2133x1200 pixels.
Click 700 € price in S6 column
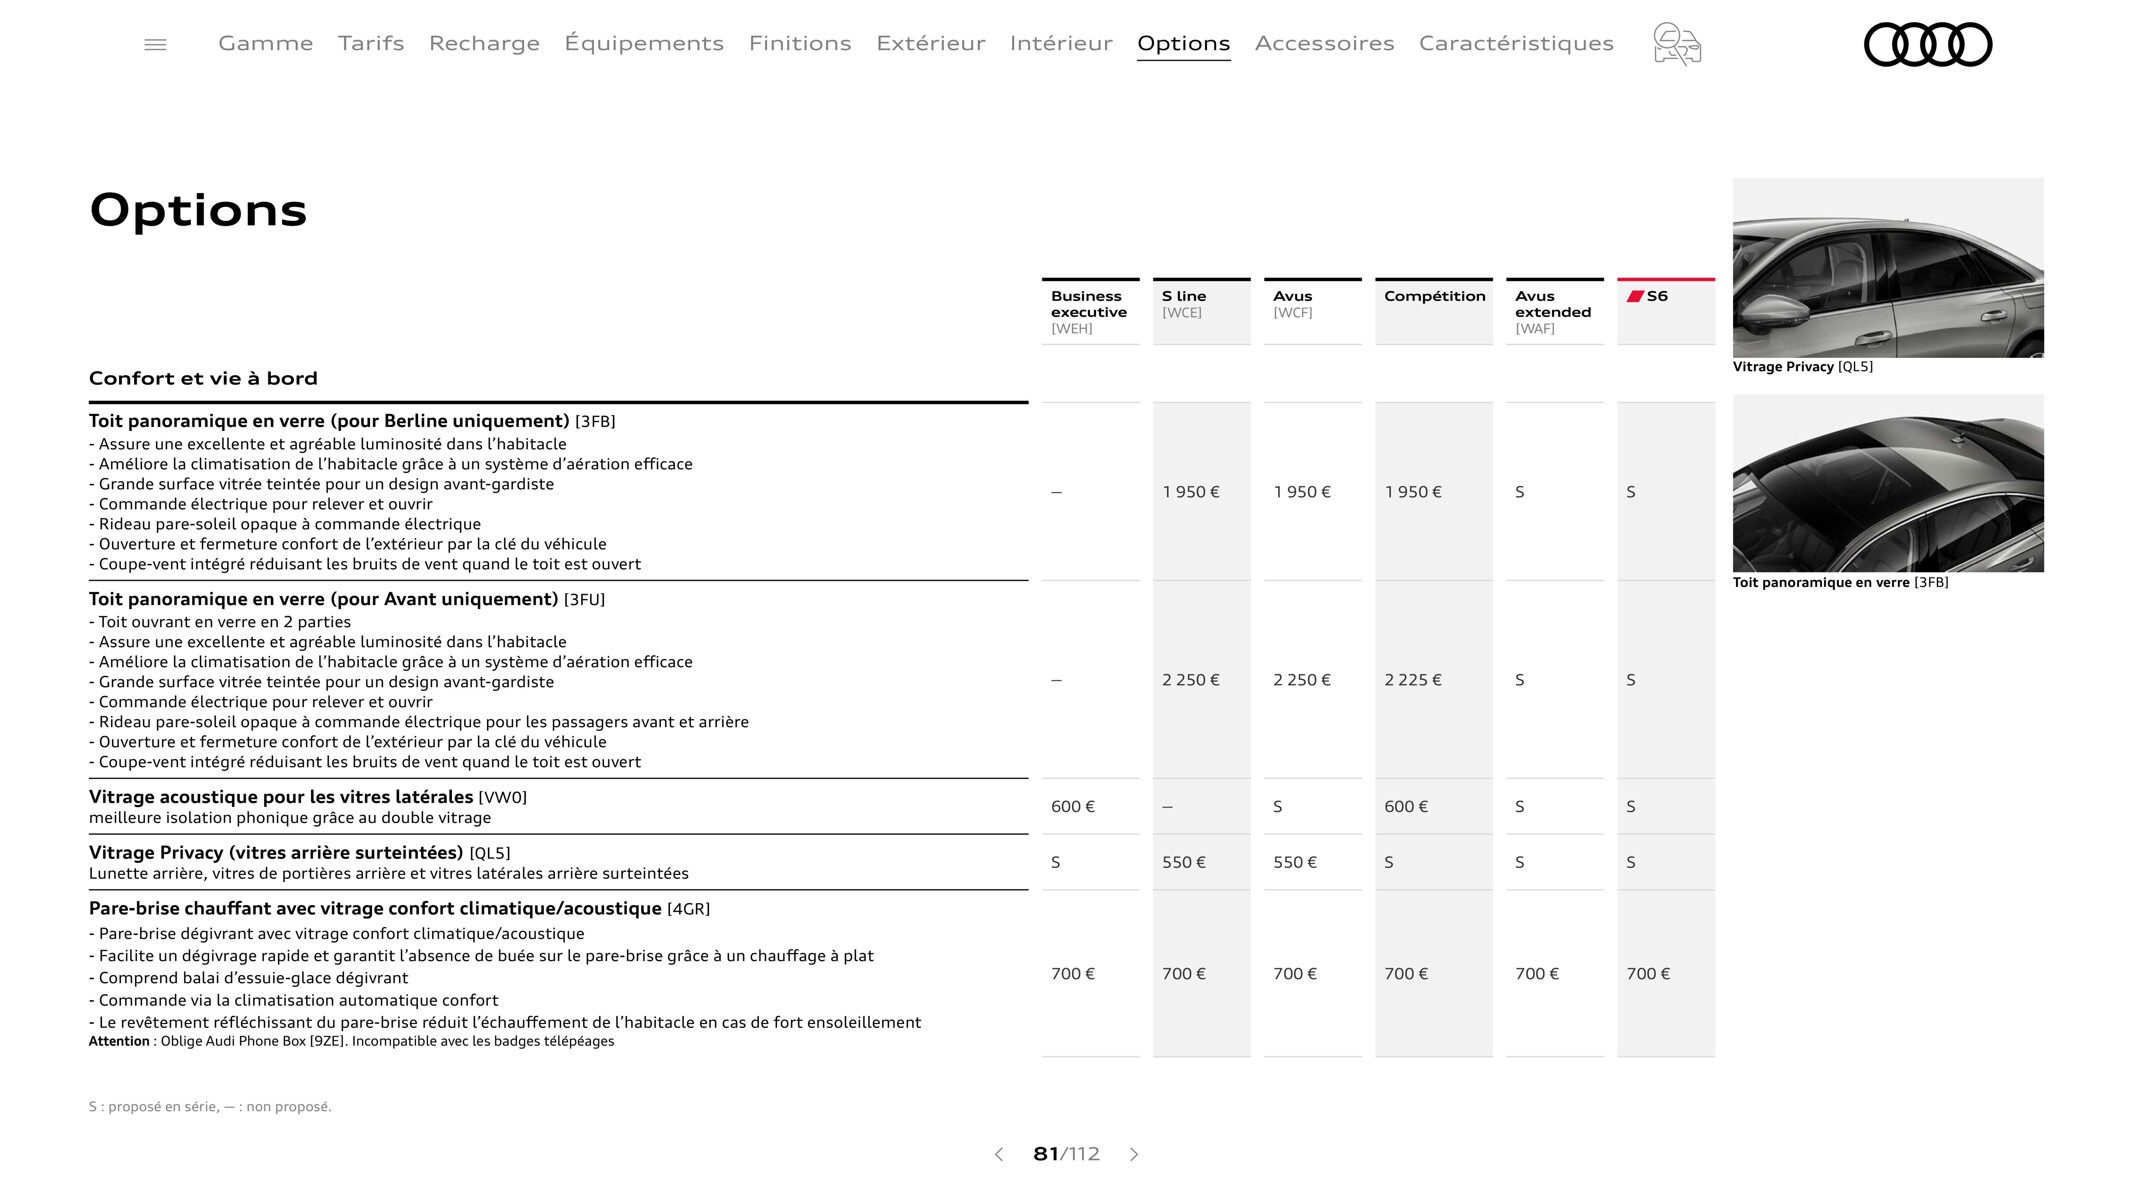tap(1648, 973)
